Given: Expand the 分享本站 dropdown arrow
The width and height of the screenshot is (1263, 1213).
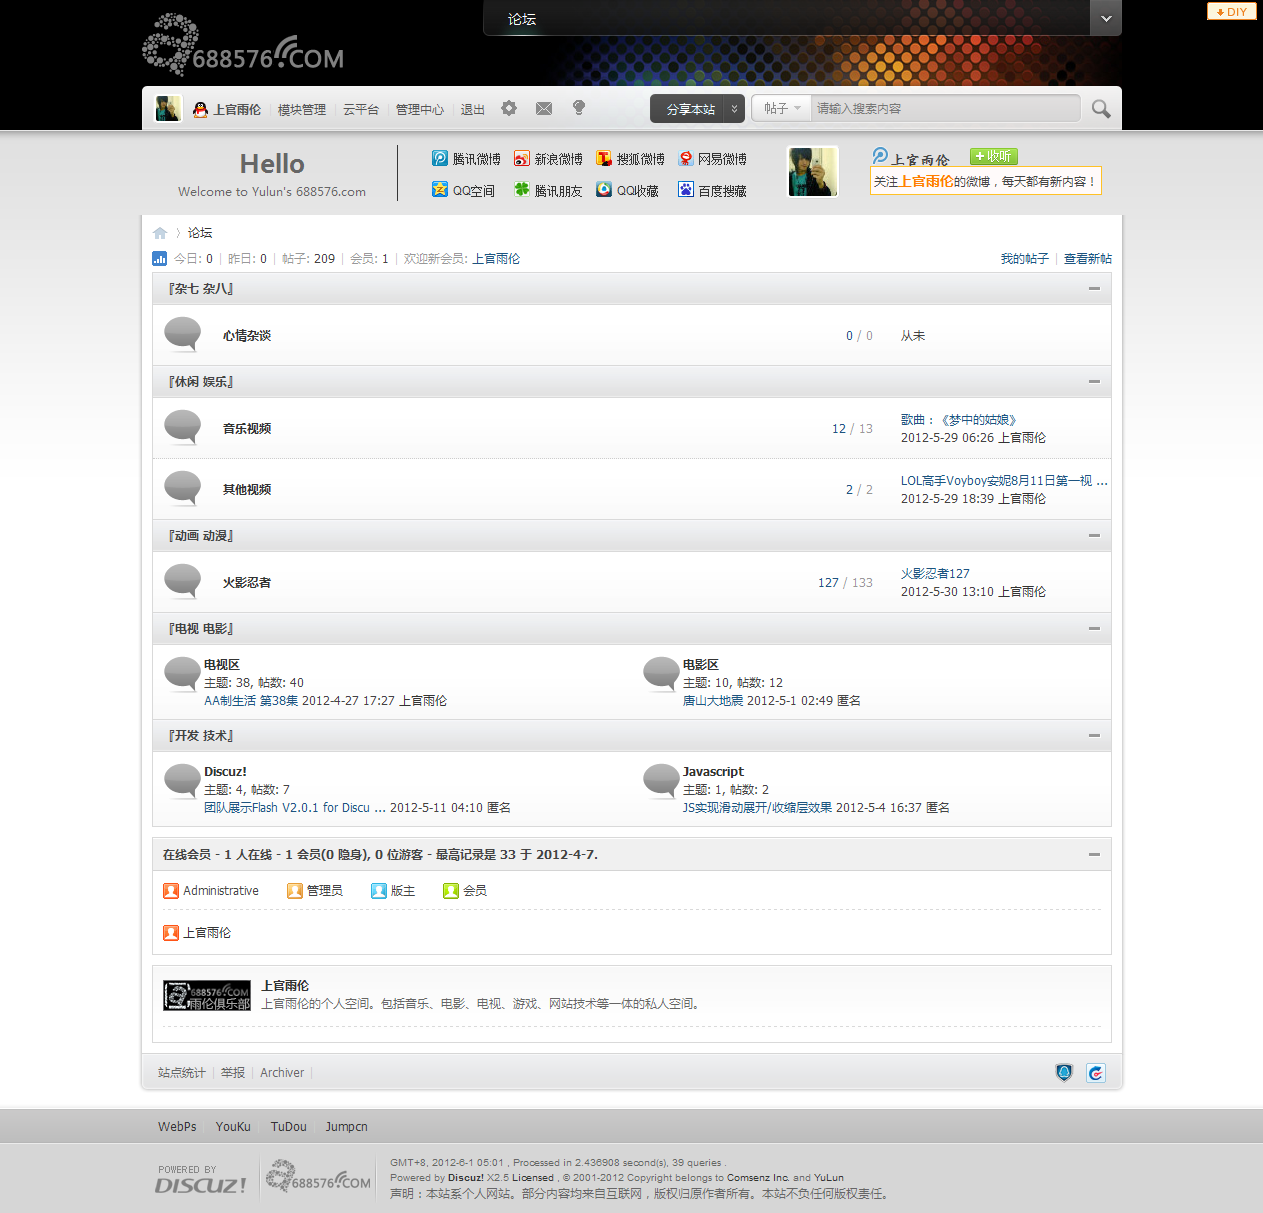Looking at the screenshot, I should coord(734,108).
